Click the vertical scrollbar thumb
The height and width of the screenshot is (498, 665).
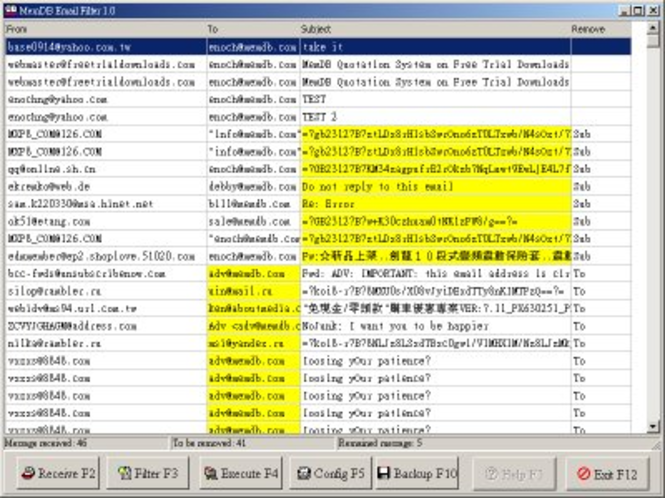[653, 41]
